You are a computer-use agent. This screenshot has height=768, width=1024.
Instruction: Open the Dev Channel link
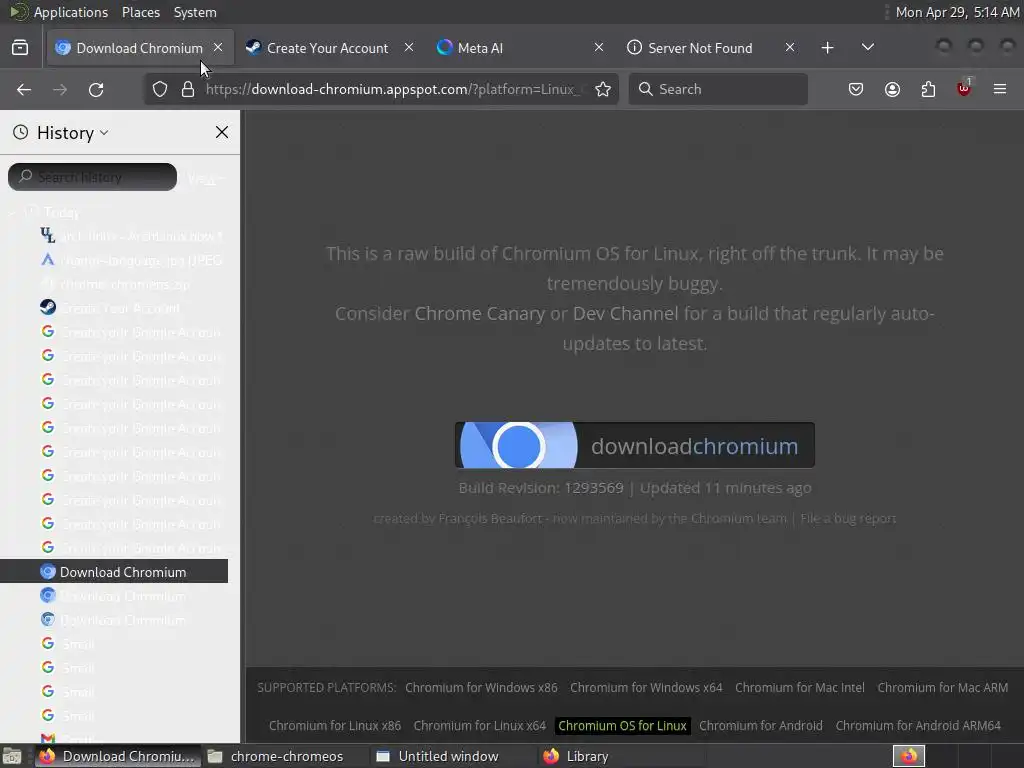626,313
